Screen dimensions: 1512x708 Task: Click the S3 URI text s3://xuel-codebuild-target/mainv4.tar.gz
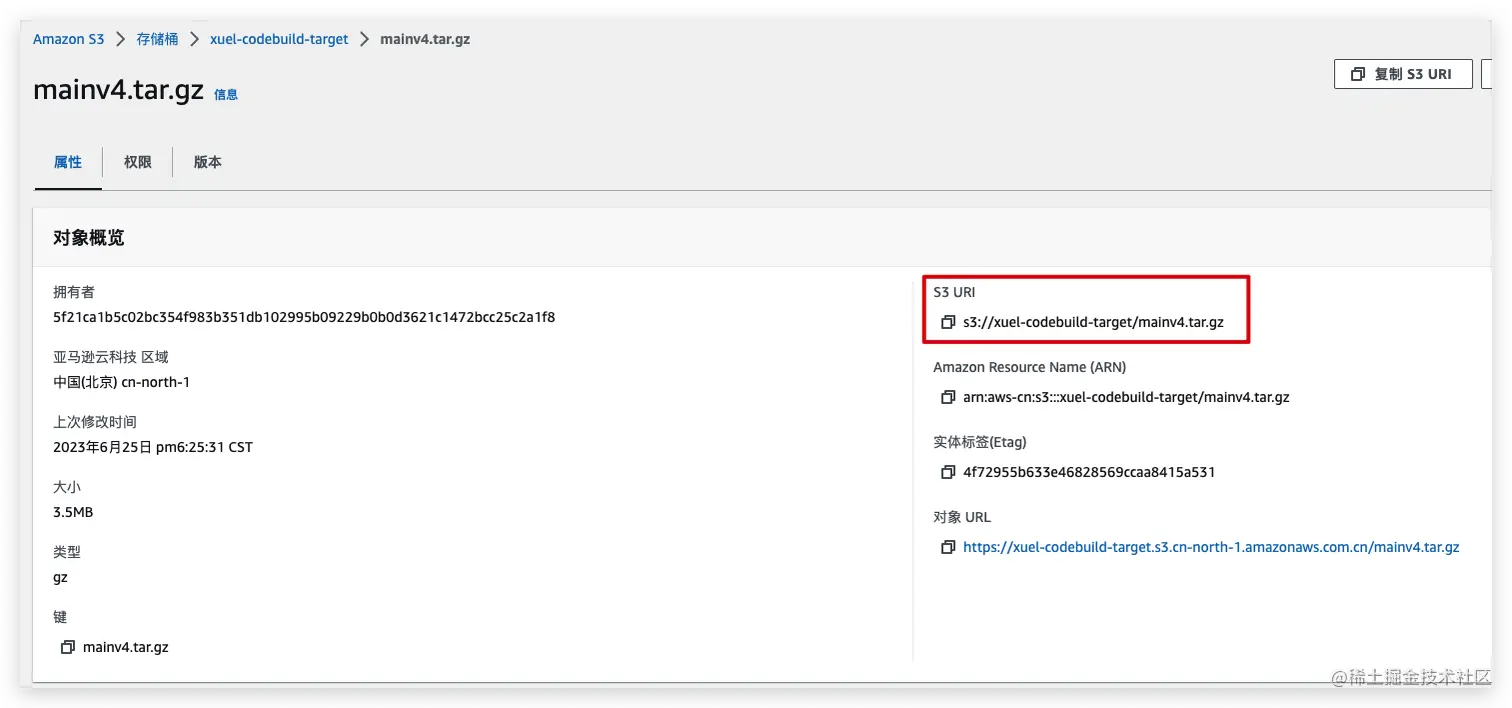(x=1093, y=322)
